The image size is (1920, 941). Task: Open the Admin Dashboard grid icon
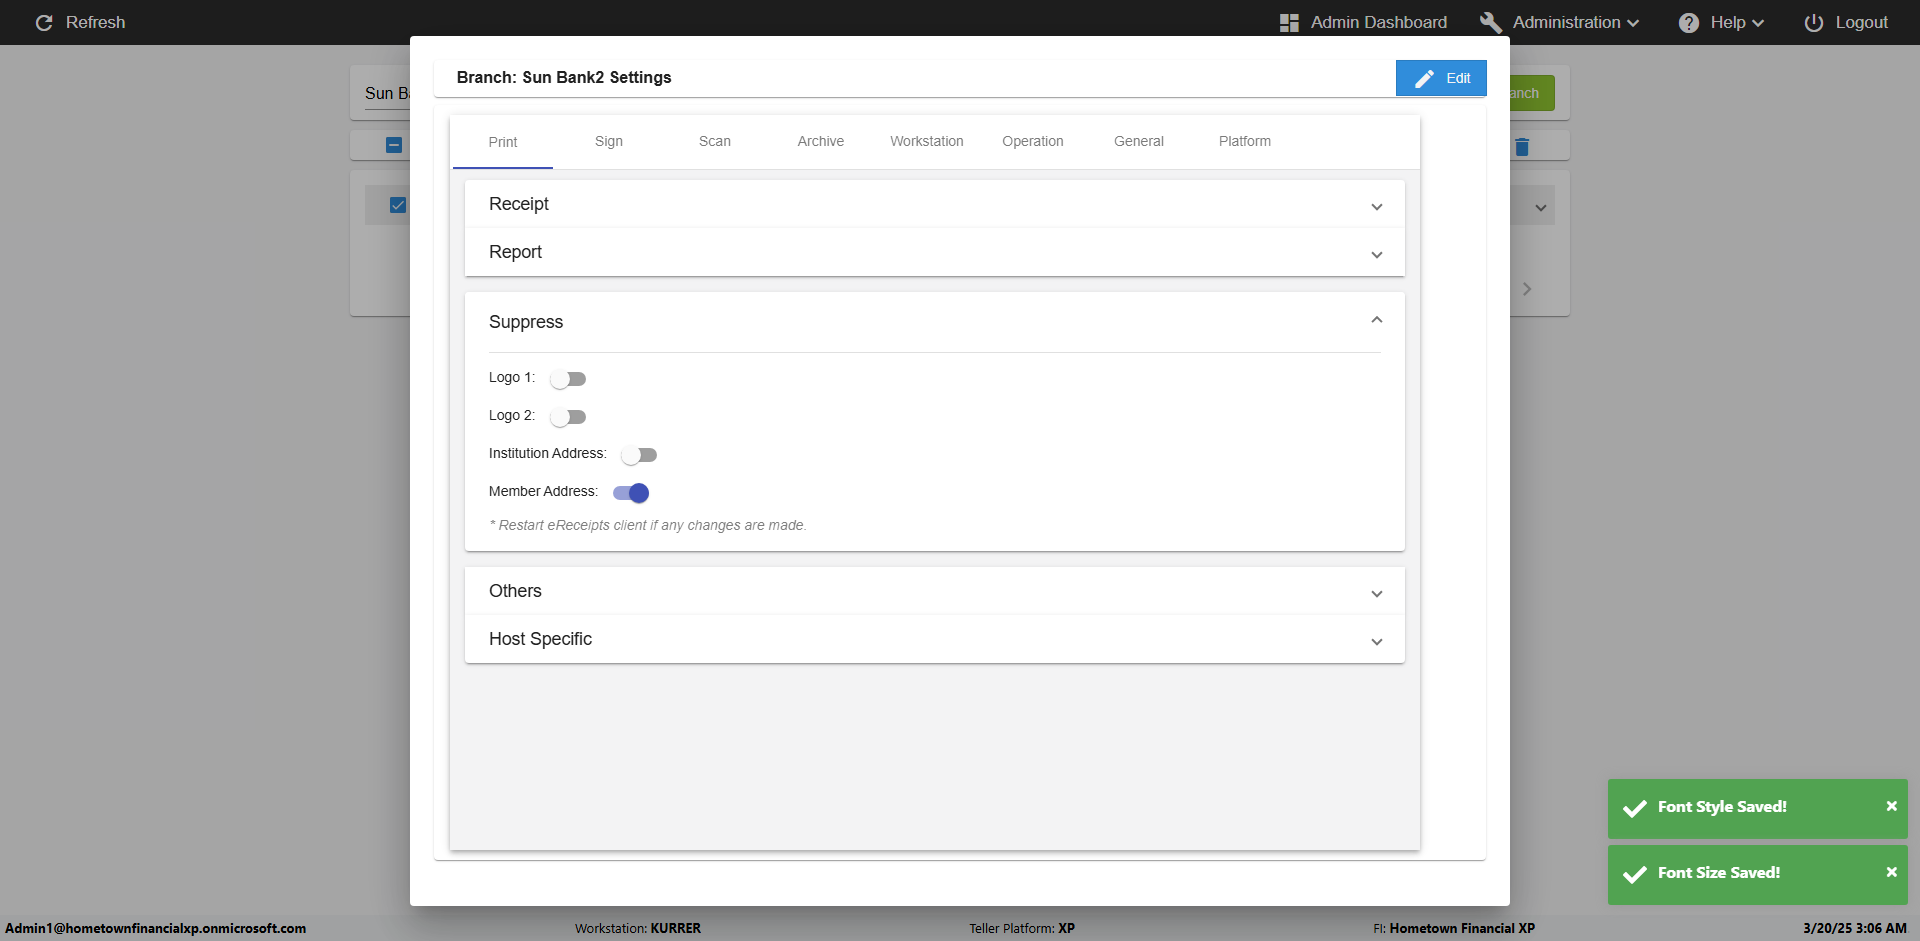tap(1289, 22)
